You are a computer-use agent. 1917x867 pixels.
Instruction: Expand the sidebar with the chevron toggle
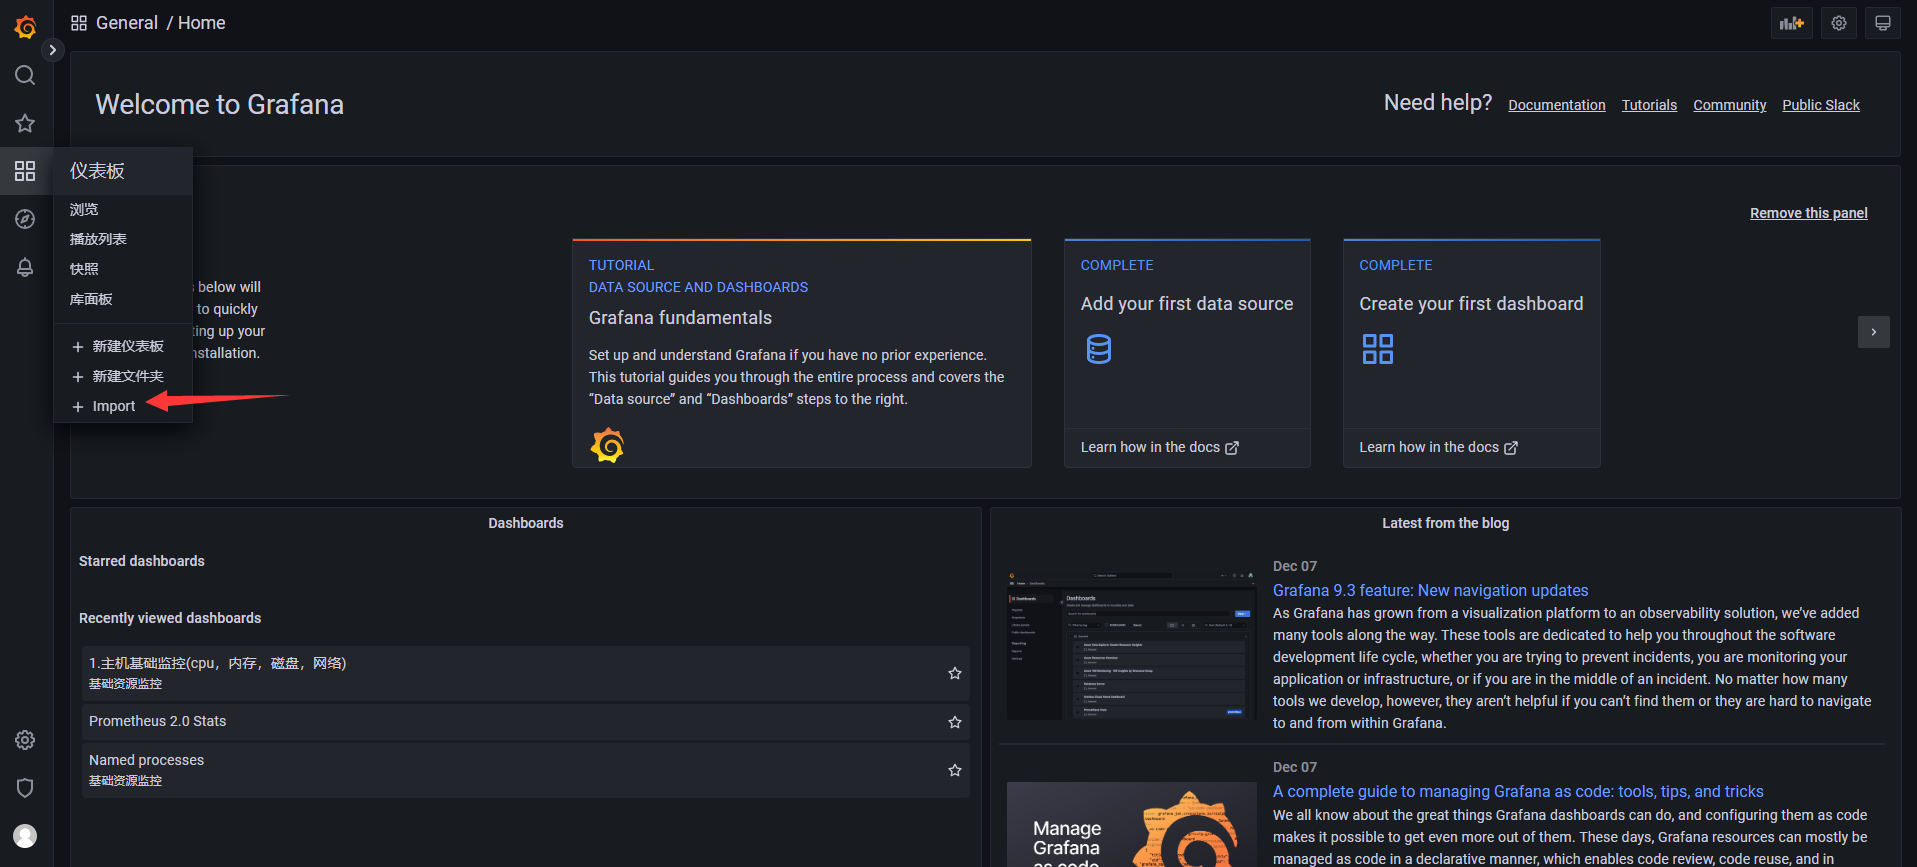click(53, 50)
